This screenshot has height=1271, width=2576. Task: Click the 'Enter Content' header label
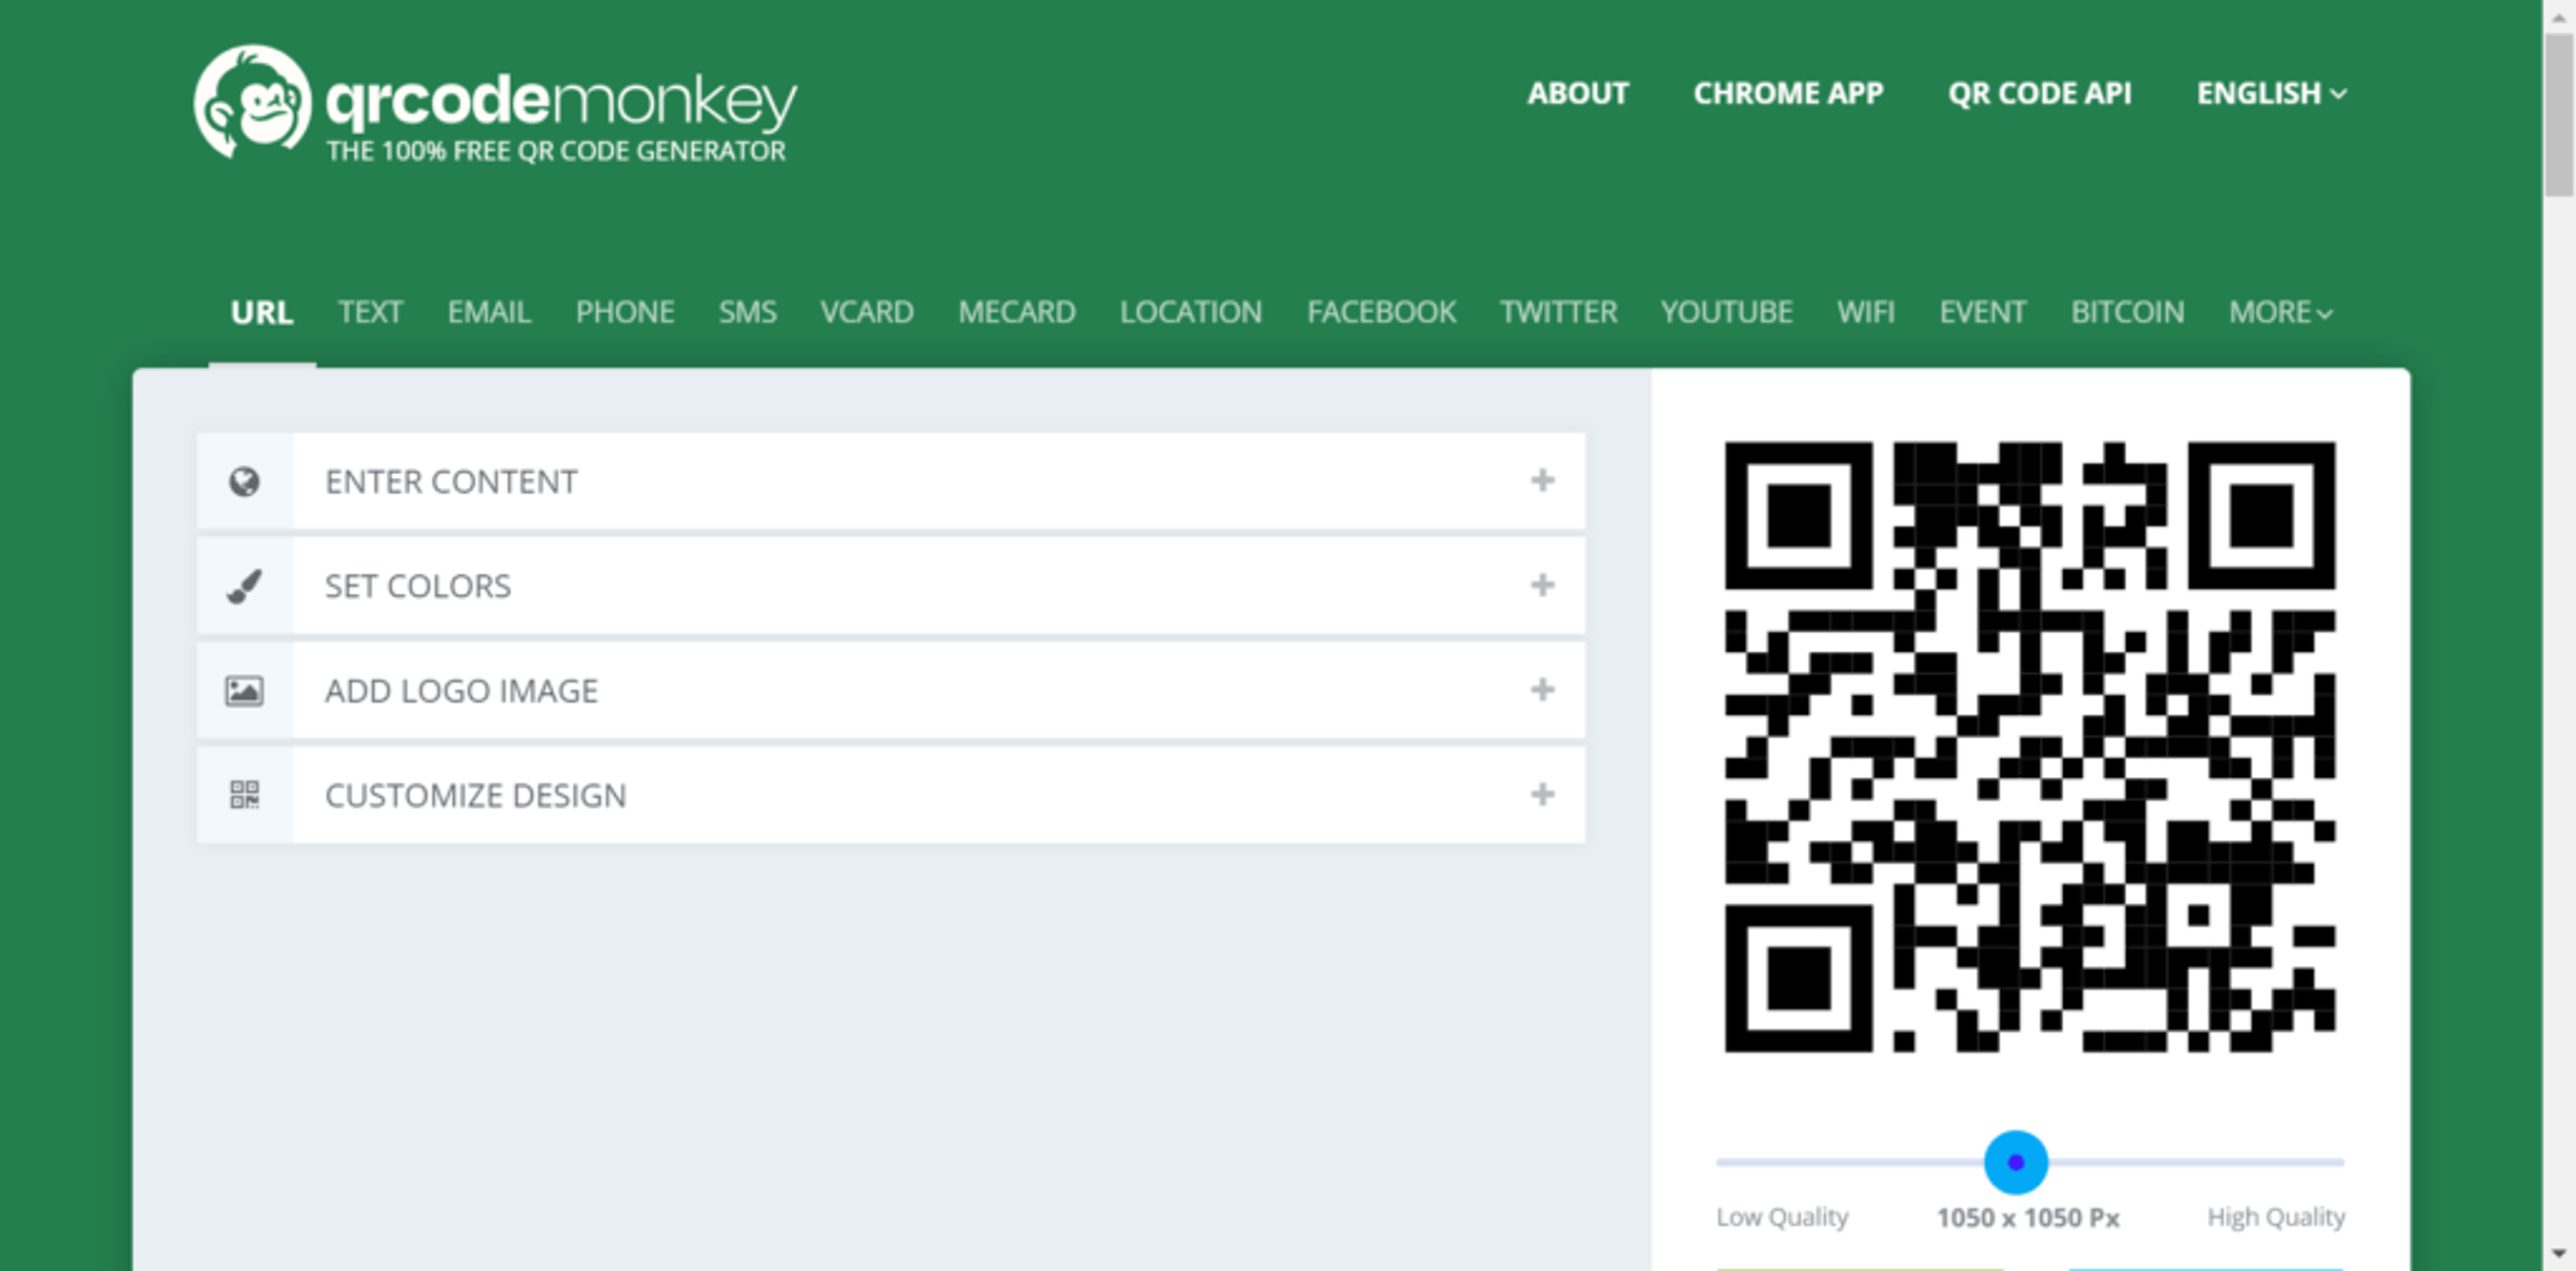click(x=451, y=482)
